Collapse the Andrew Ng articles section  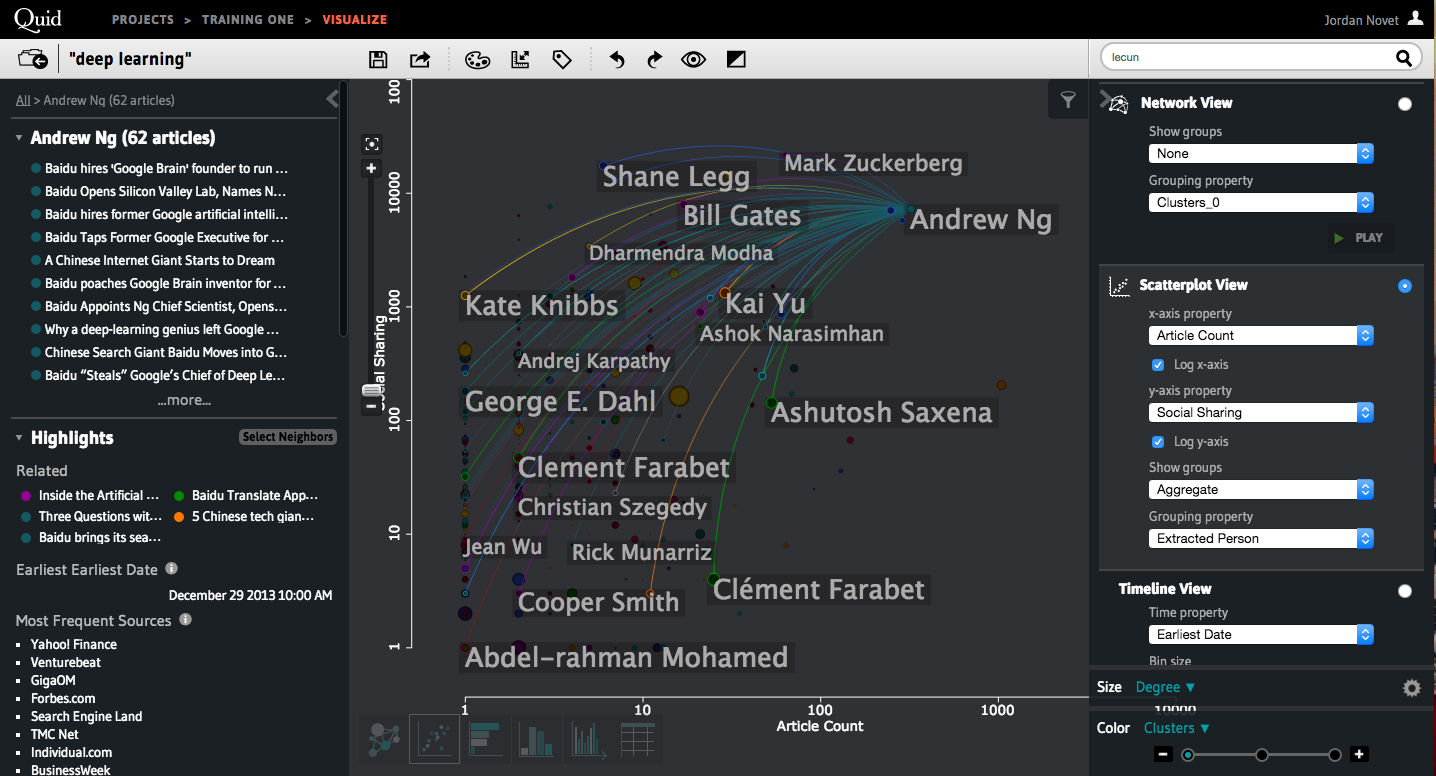coord(19,138)
